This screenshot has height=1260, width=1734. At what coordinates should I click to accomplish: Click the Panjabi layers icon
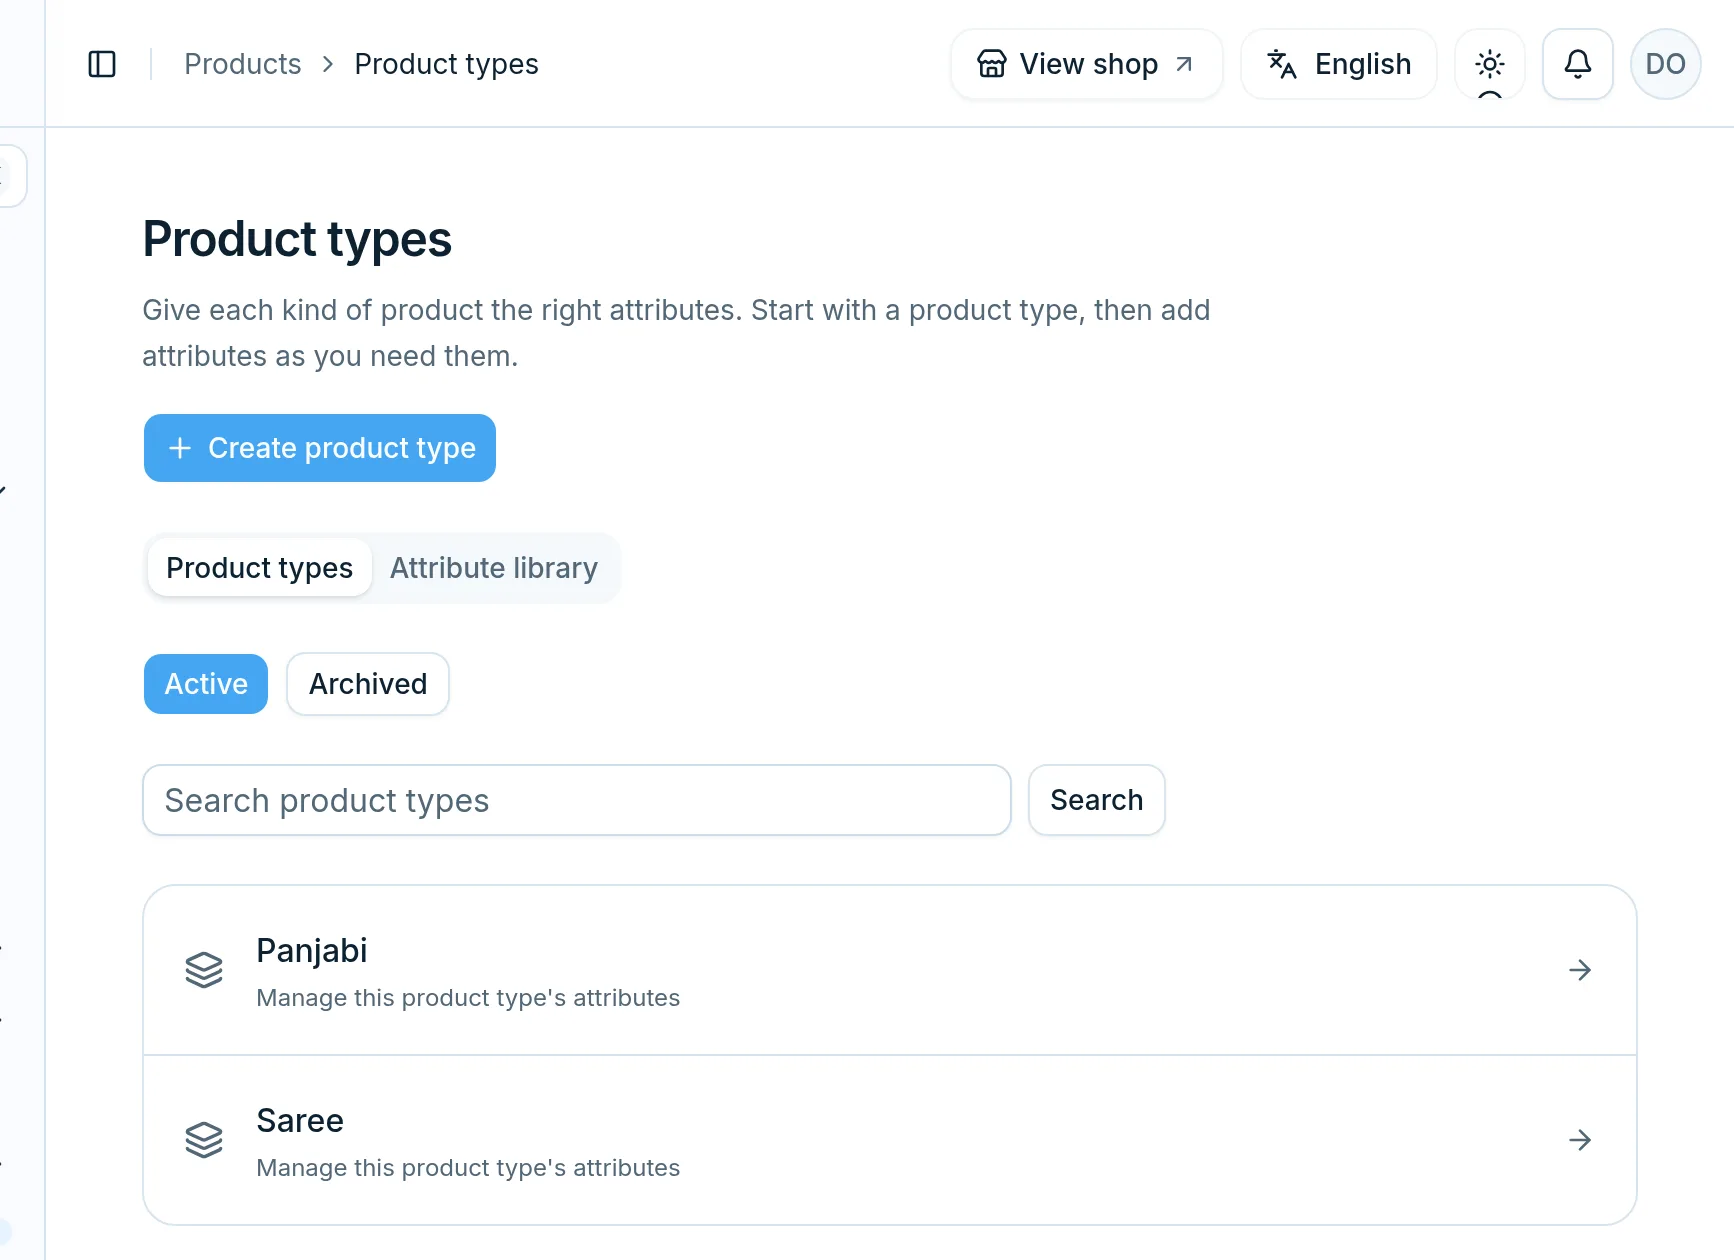(x=204, y=970)
